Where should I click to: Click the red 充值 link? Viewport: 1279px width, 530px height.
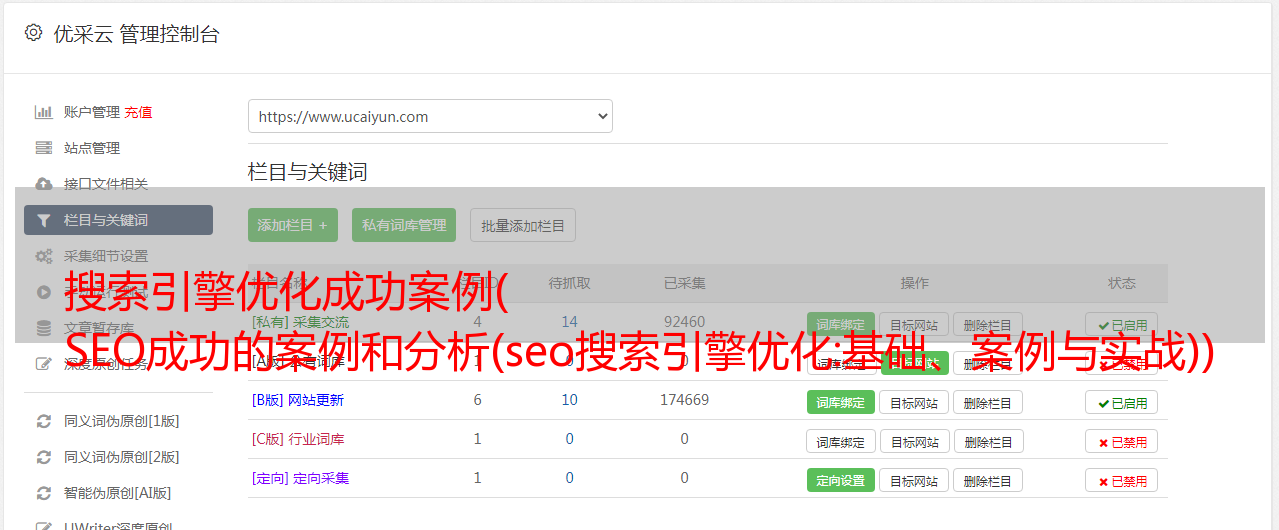tap(139, 112)
